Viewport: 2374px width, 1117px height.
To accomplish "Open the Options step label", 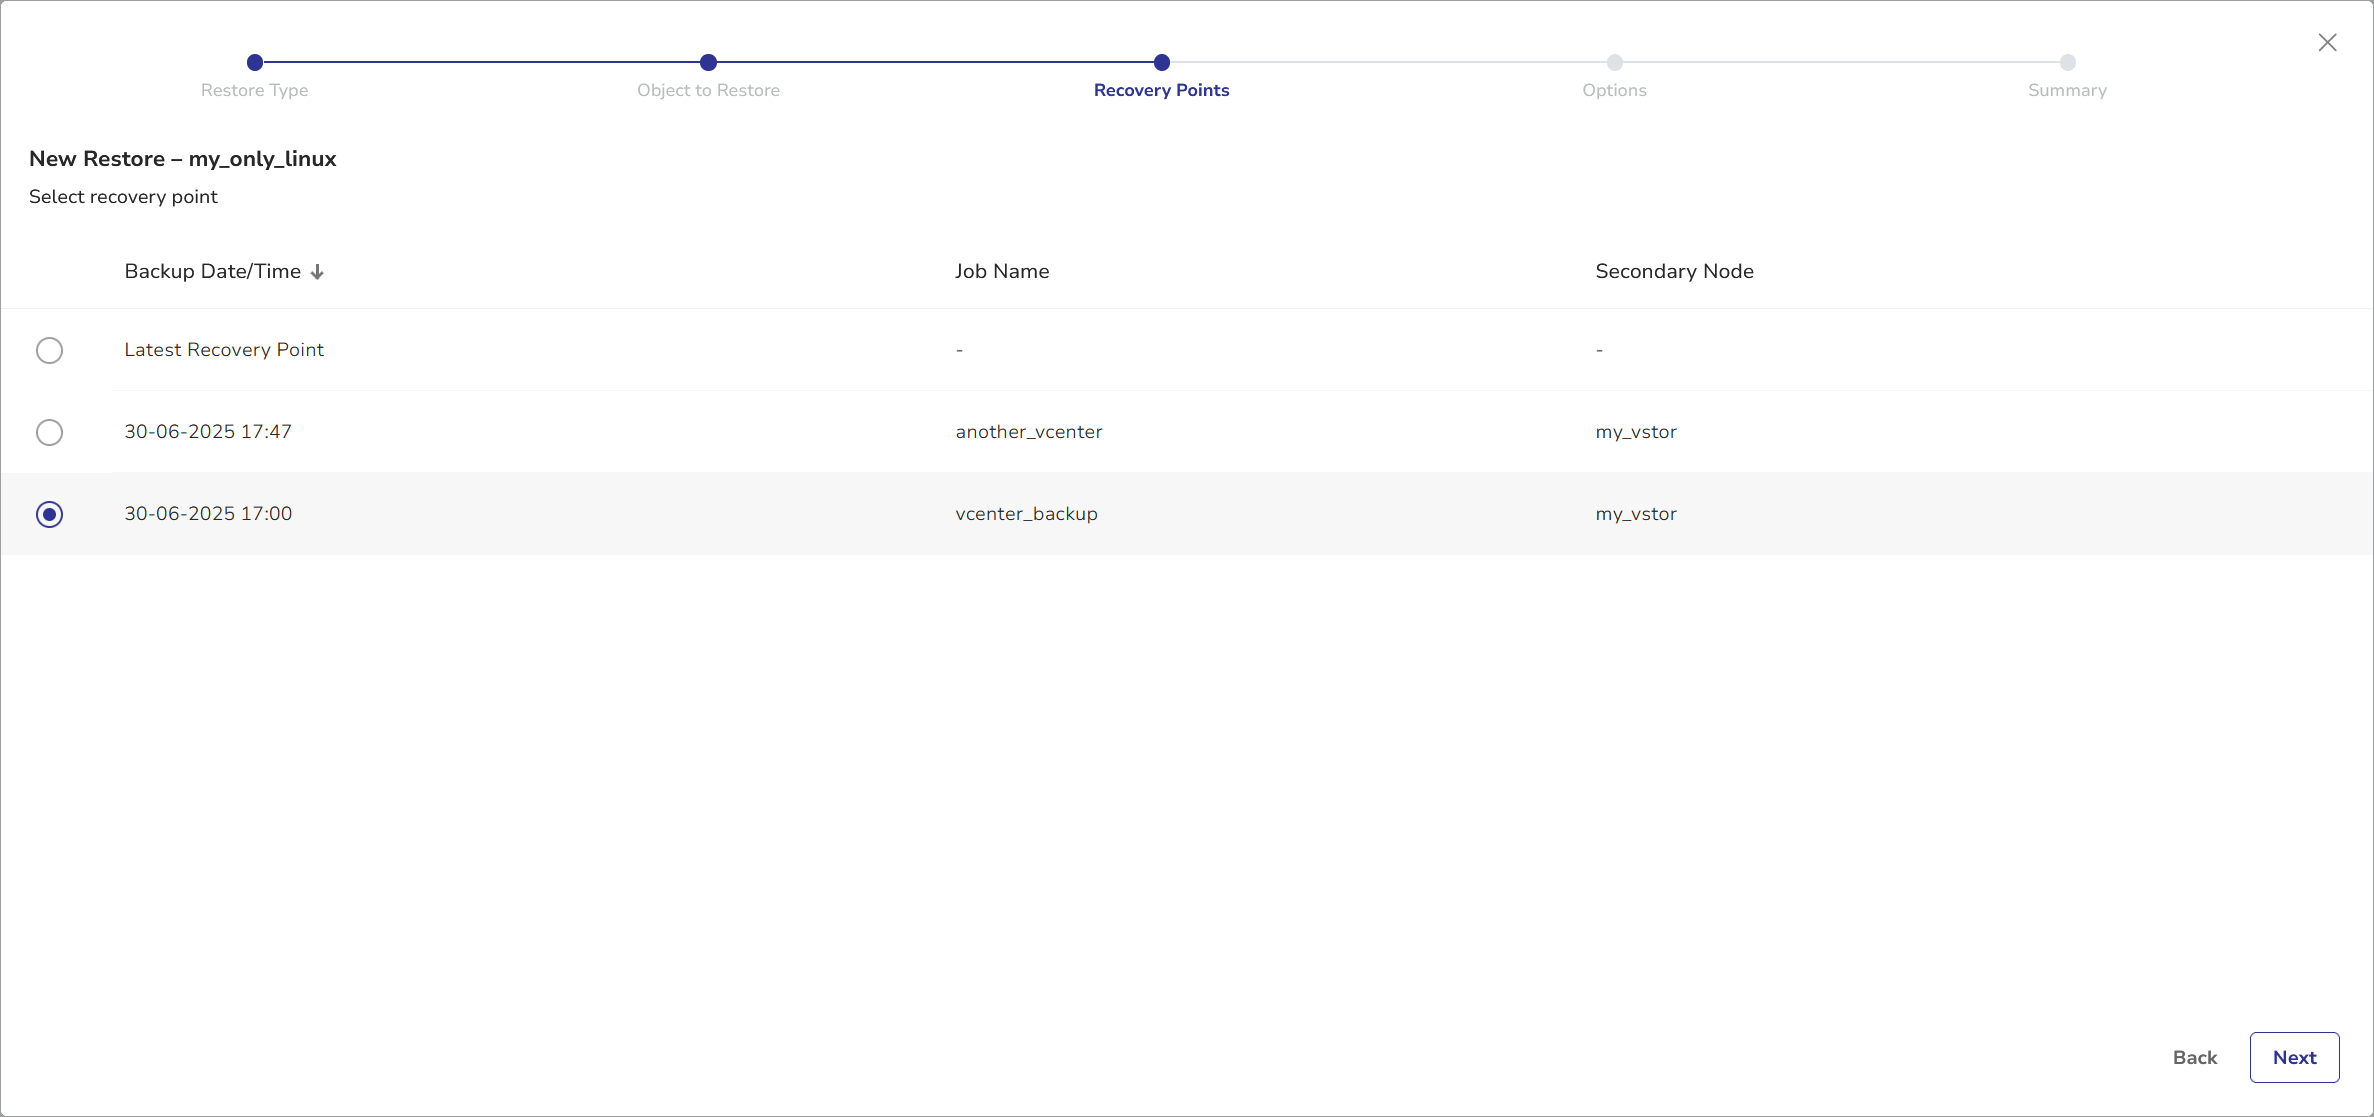I will (x=1614, y=90).
